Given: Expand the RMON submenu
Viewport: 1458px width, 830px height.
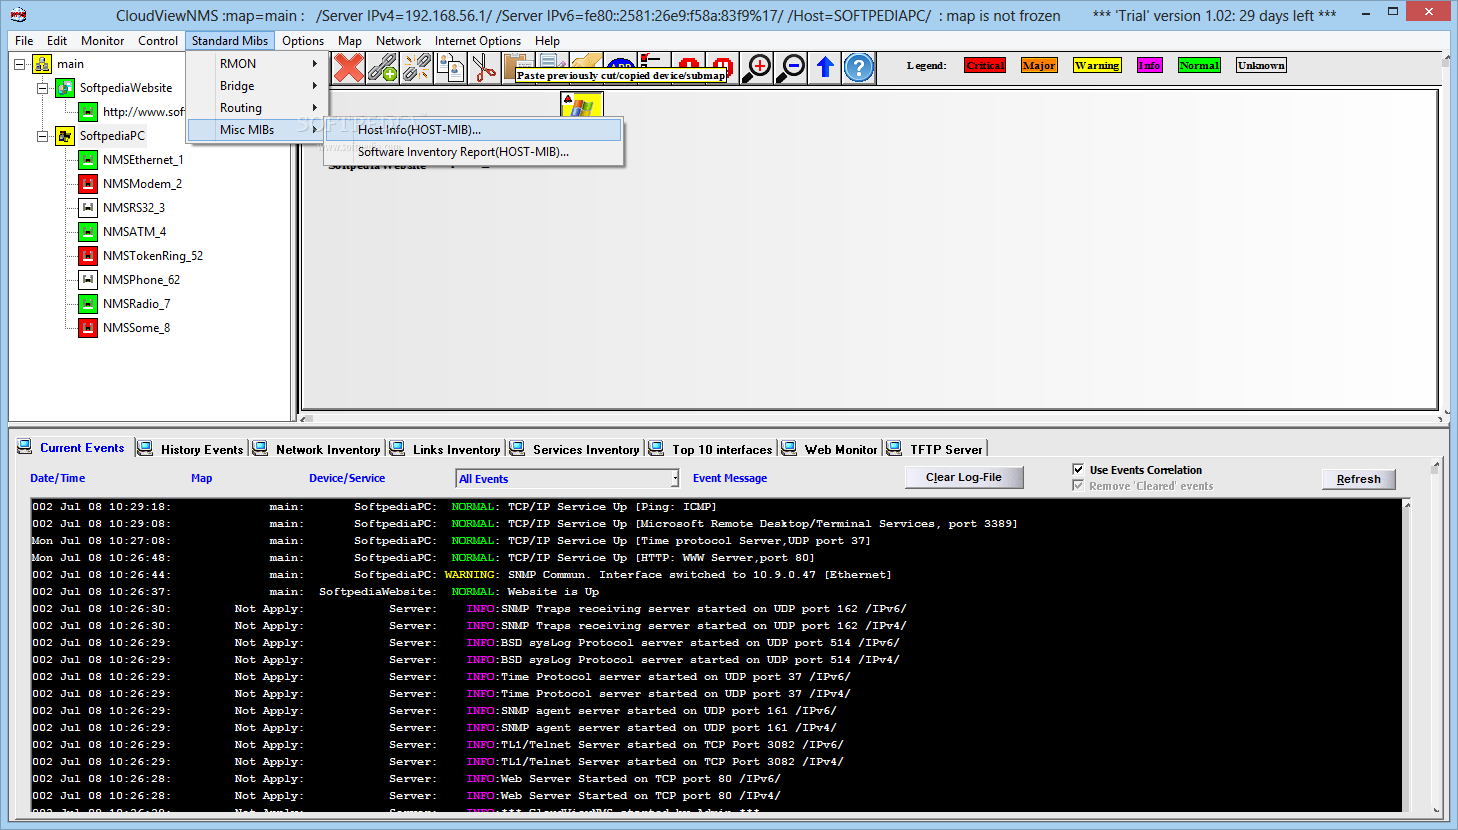Looking at the screenshot, I should (x=256, y=64).
